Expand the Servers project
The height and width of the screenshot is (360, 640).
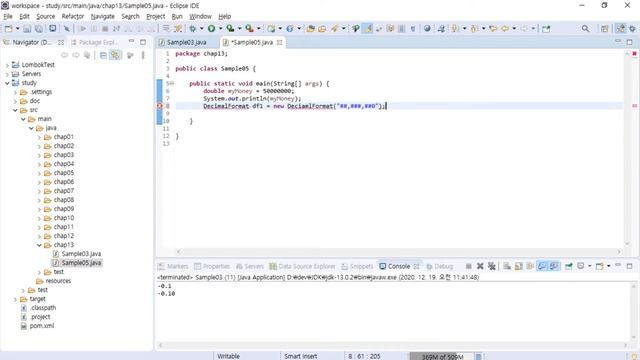[7, 74]
